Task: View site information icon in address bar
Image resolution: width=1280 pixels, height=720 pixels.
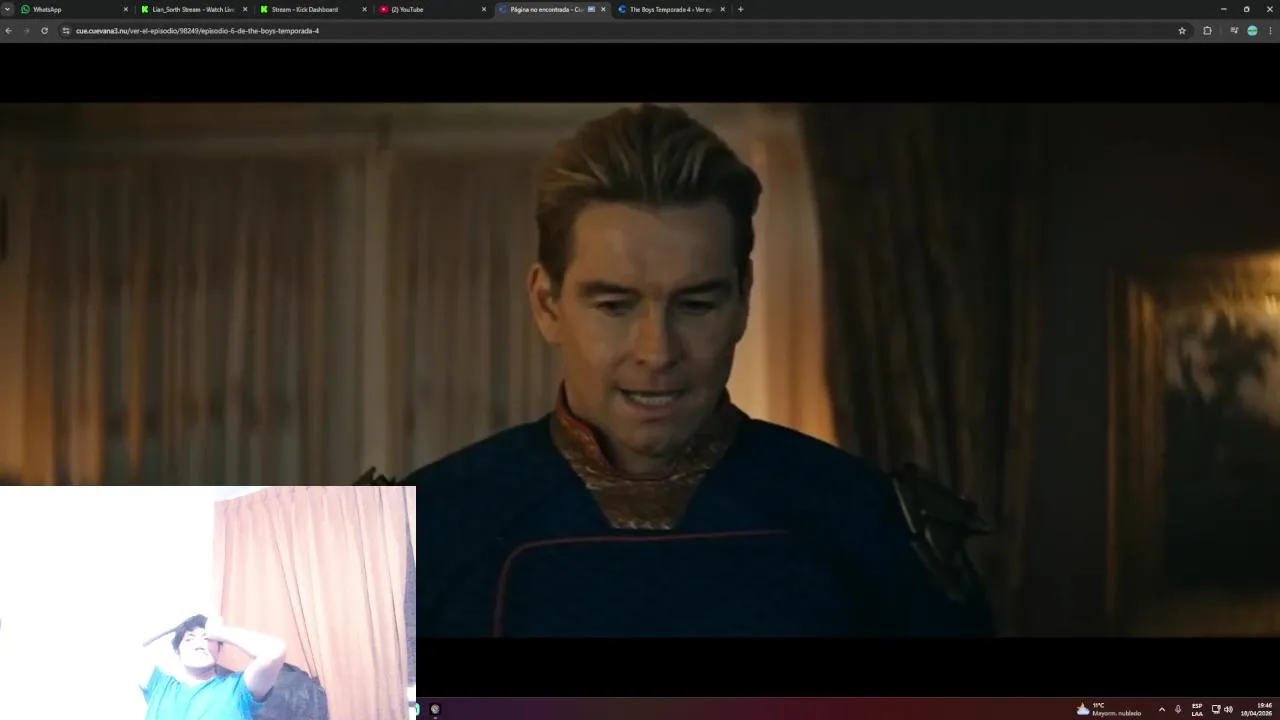Action: tap(66, 31)
